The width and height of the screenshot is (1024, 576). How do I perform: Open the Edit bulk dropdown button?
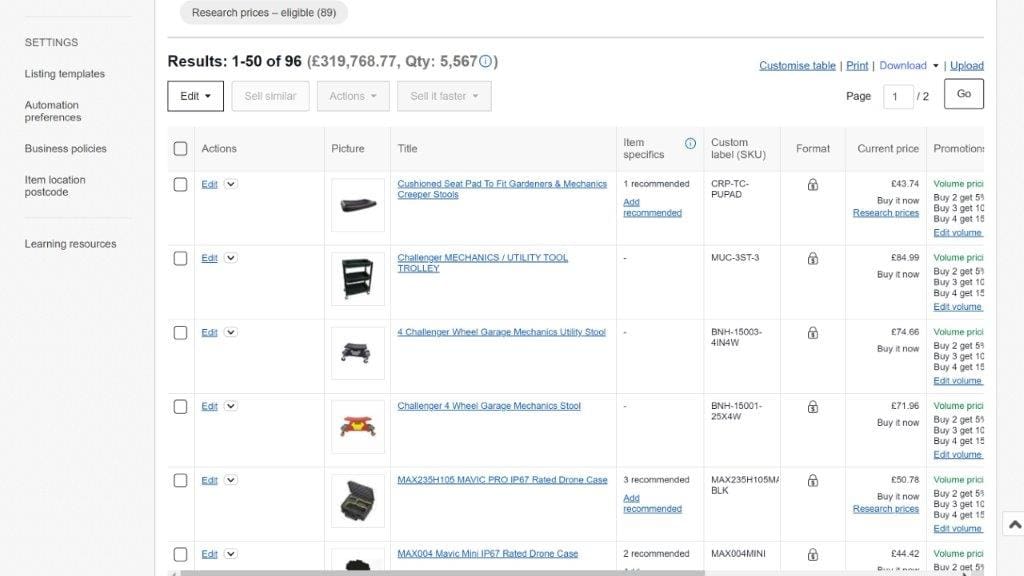(x=195, y=96)
